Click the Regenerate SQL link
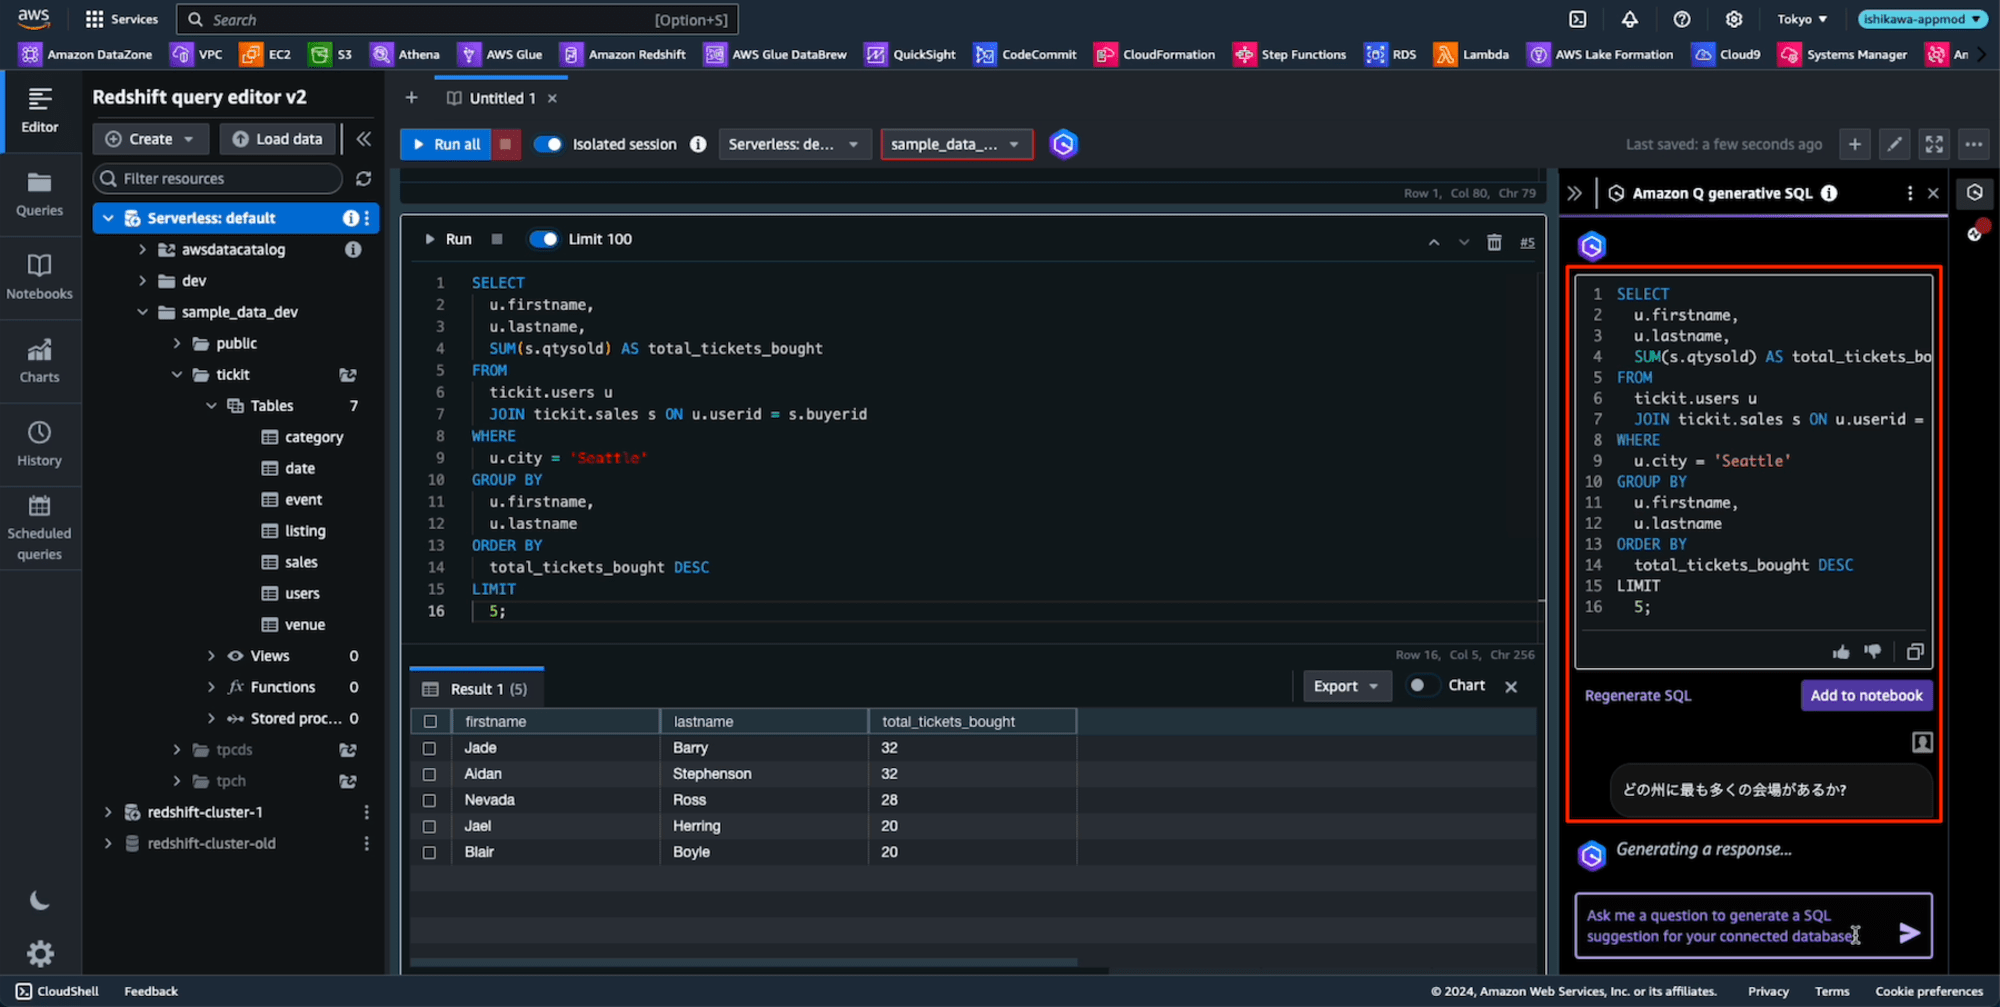 point(1638,695)
